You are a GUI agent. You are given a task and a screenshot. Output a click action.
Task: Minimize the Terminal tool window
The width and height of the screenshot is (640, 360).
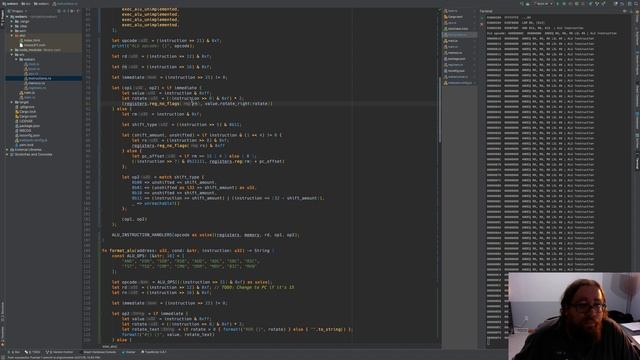coord(631,11)
